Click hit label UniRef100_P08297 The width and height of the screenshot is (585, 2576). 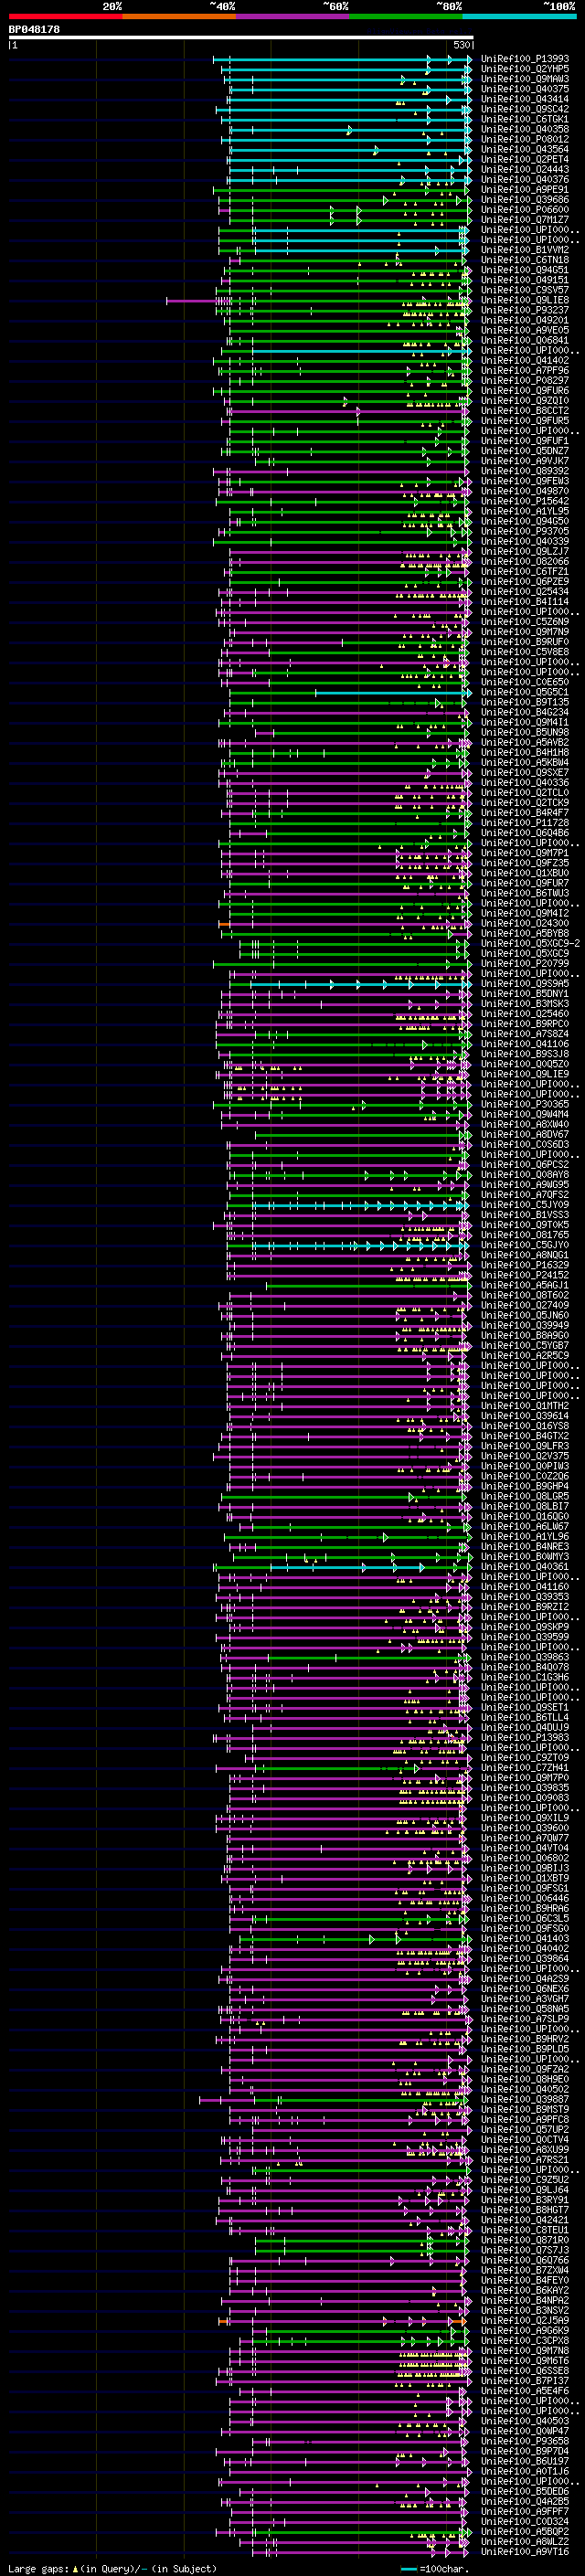[x=524, y=380]
